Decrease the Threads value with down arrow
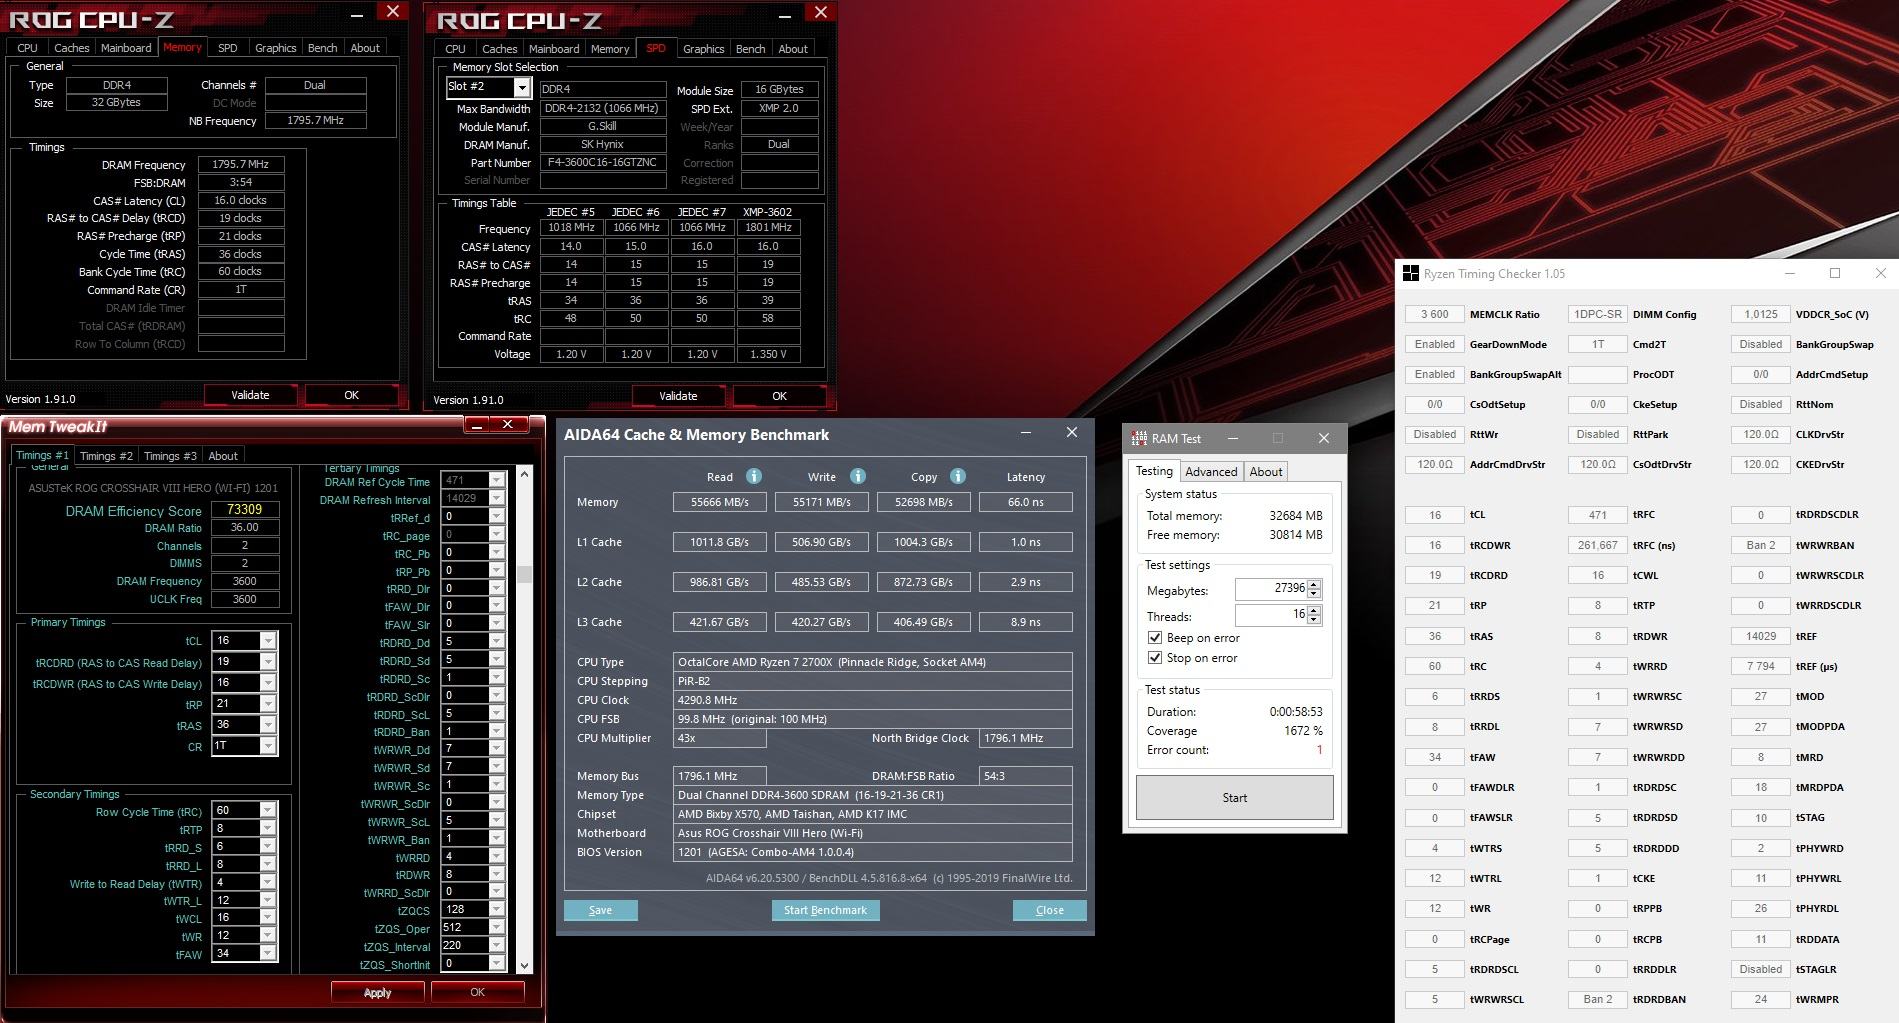Viewport: 1899px width, 1023px height. [x=1314, y=619]
